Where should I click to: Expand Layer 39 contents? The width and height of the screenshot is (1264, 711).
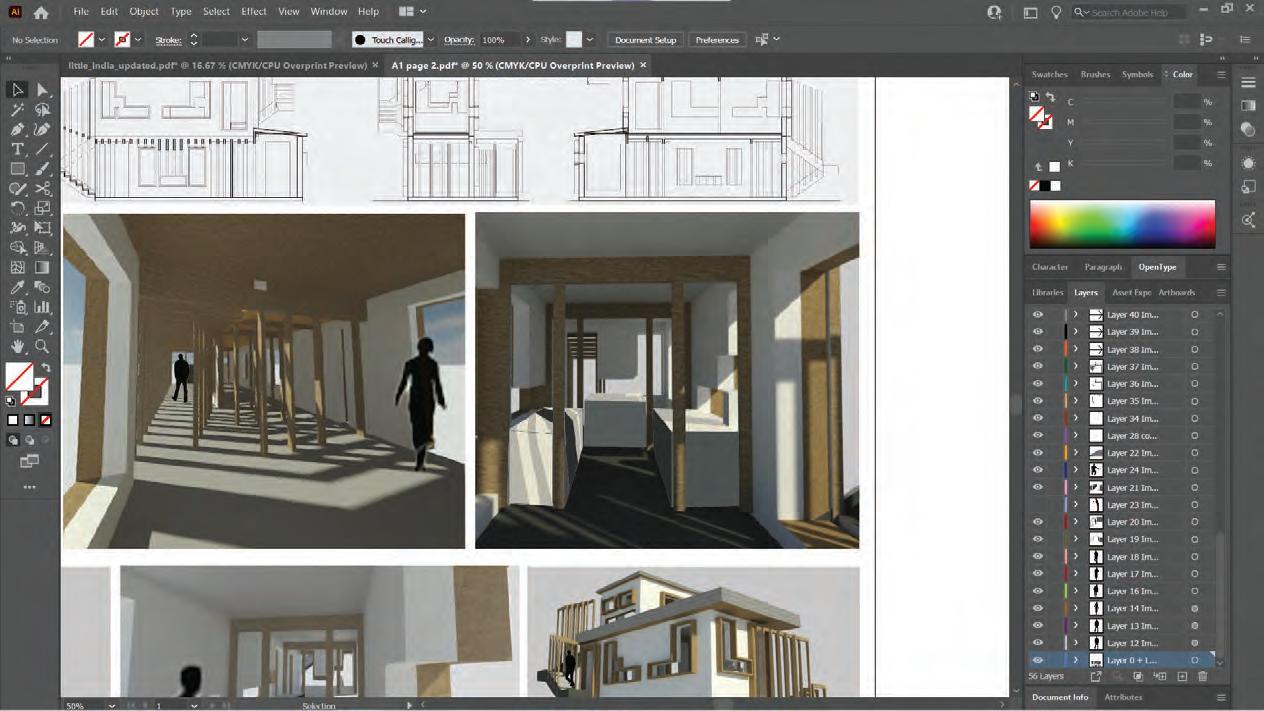[1076, 331]
